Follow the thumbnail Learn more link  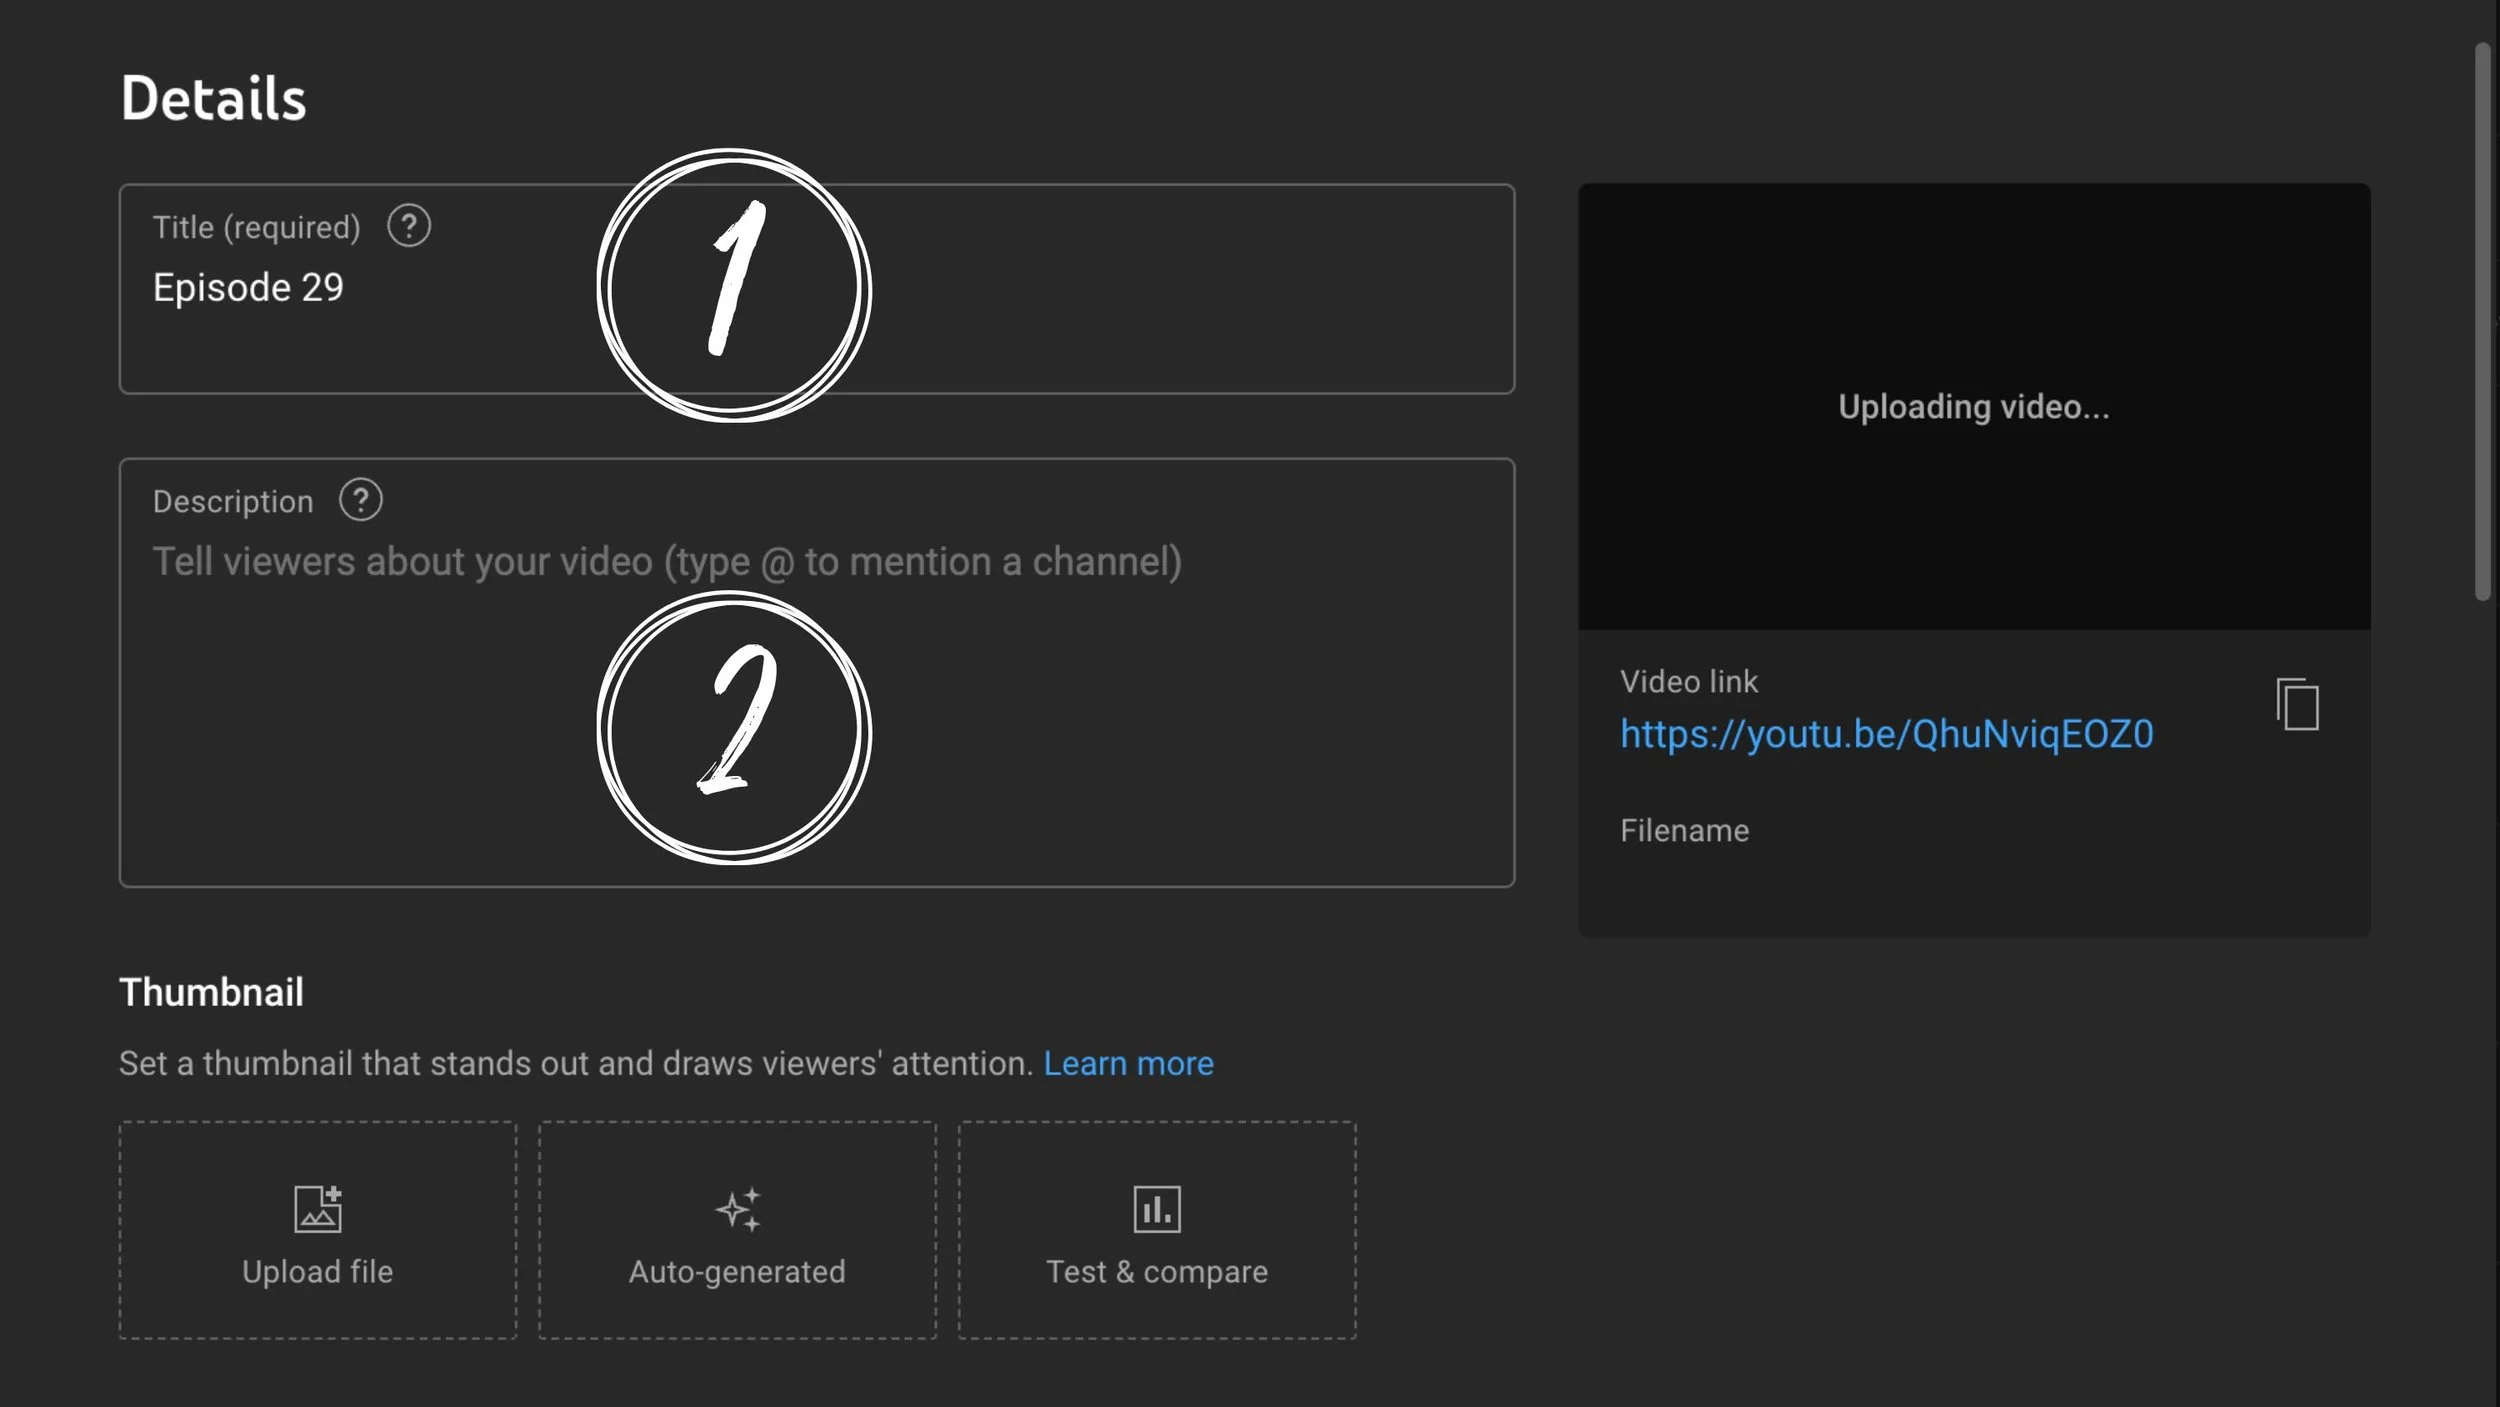[1128, 1063]
